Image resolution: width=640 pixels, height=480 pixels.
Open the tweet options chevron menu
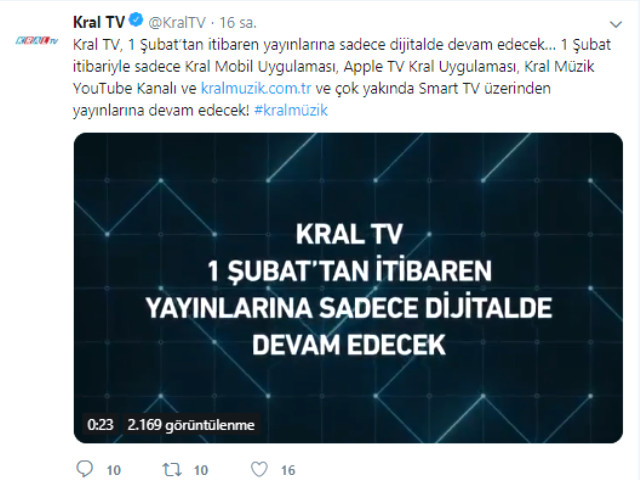coord(616,24)
